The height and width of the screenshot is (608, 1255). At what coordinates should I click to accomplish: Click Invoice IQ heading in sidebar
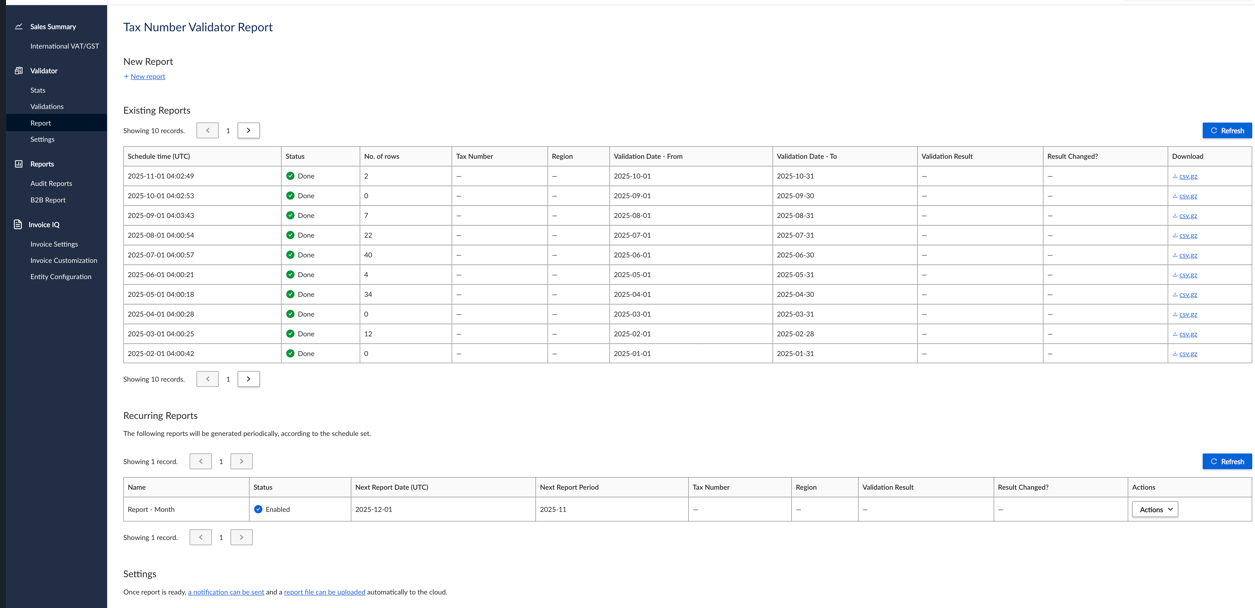(44, 225)
